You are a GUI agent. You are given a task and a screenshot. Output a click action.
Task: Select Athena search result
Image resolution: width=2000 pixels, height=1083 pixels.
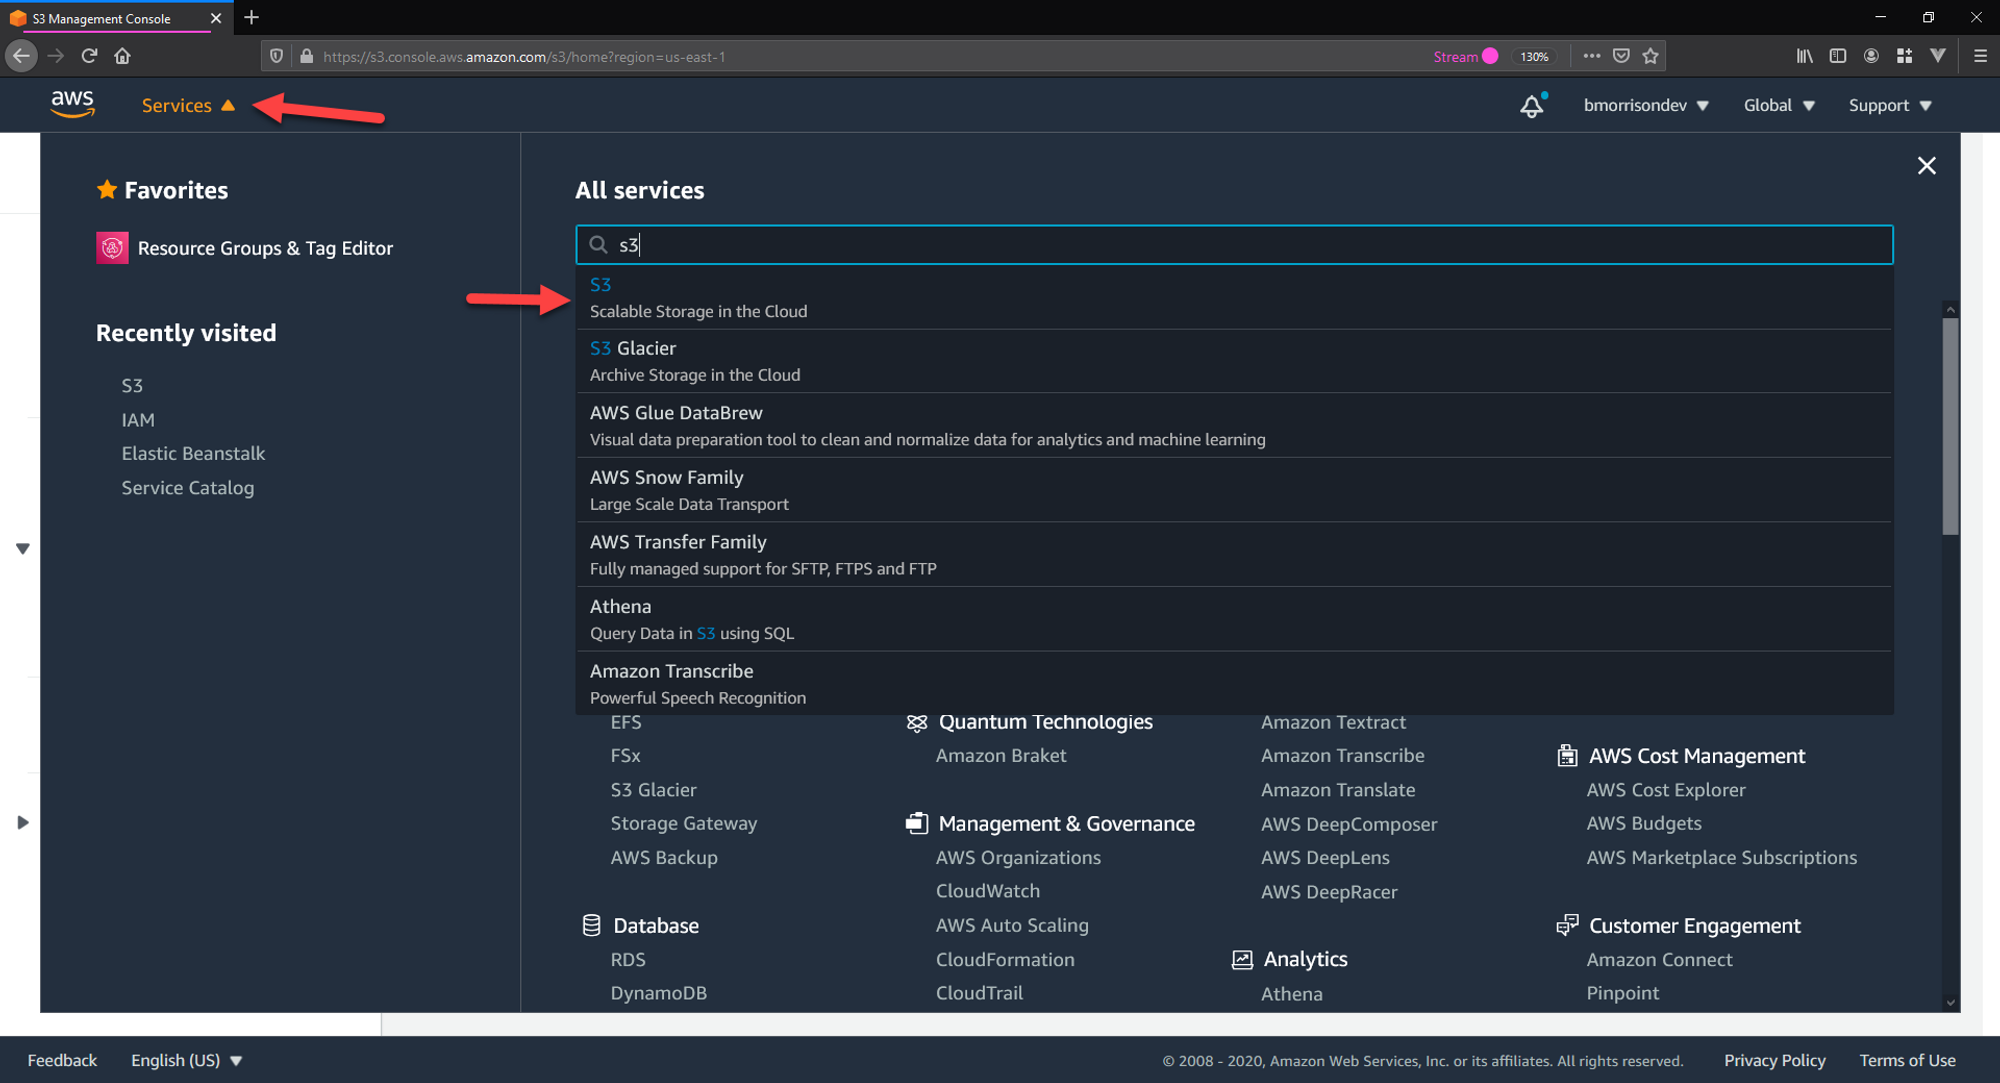tap(1234, 619)
